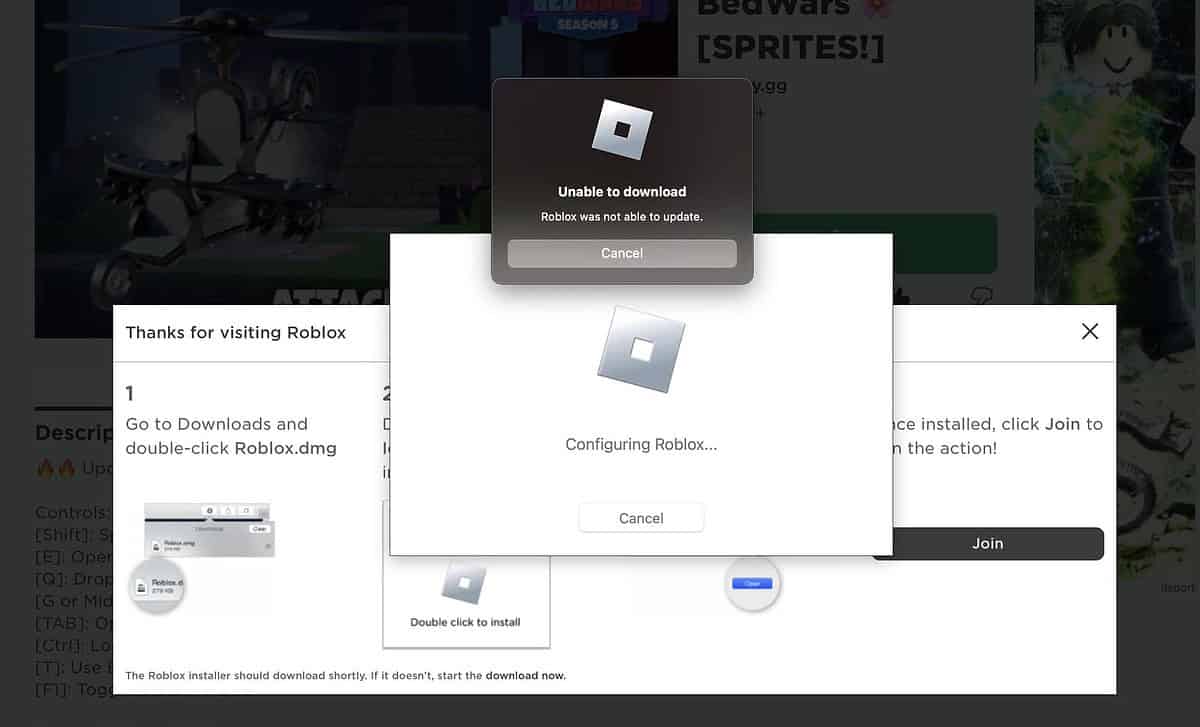Click the thumbs-down dislike icon
This screenshot has height=727, width=1200.
982,295
